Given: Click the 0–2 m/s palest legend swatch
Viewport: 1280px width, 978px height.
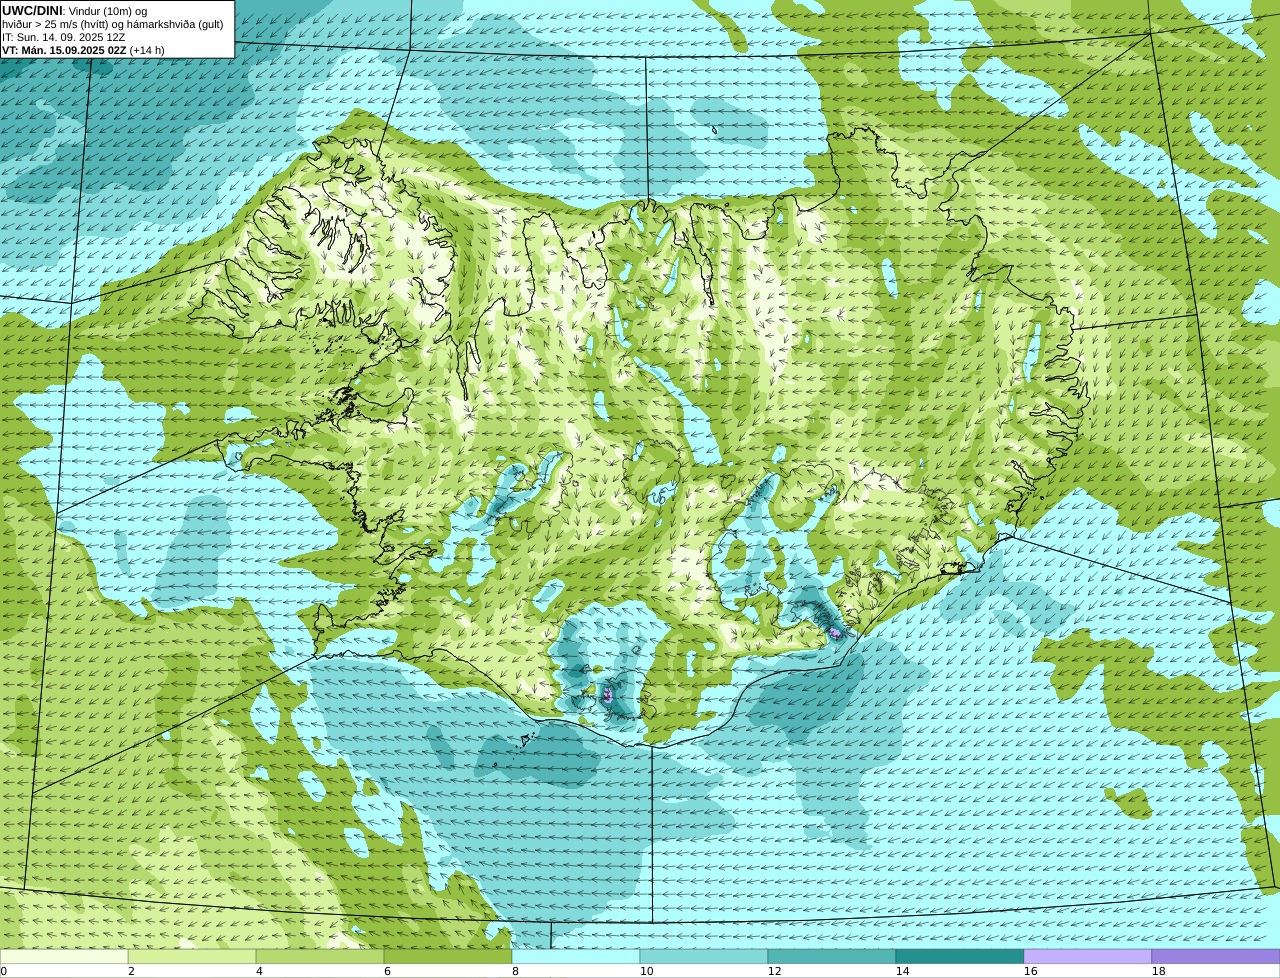Looking at the screenshot, I should click(x=64, y=956).
